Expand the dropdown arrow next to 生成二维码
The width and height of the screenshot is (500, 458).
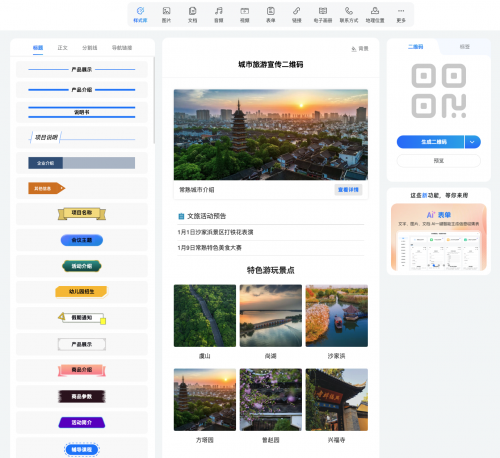[x=472, y=142]
